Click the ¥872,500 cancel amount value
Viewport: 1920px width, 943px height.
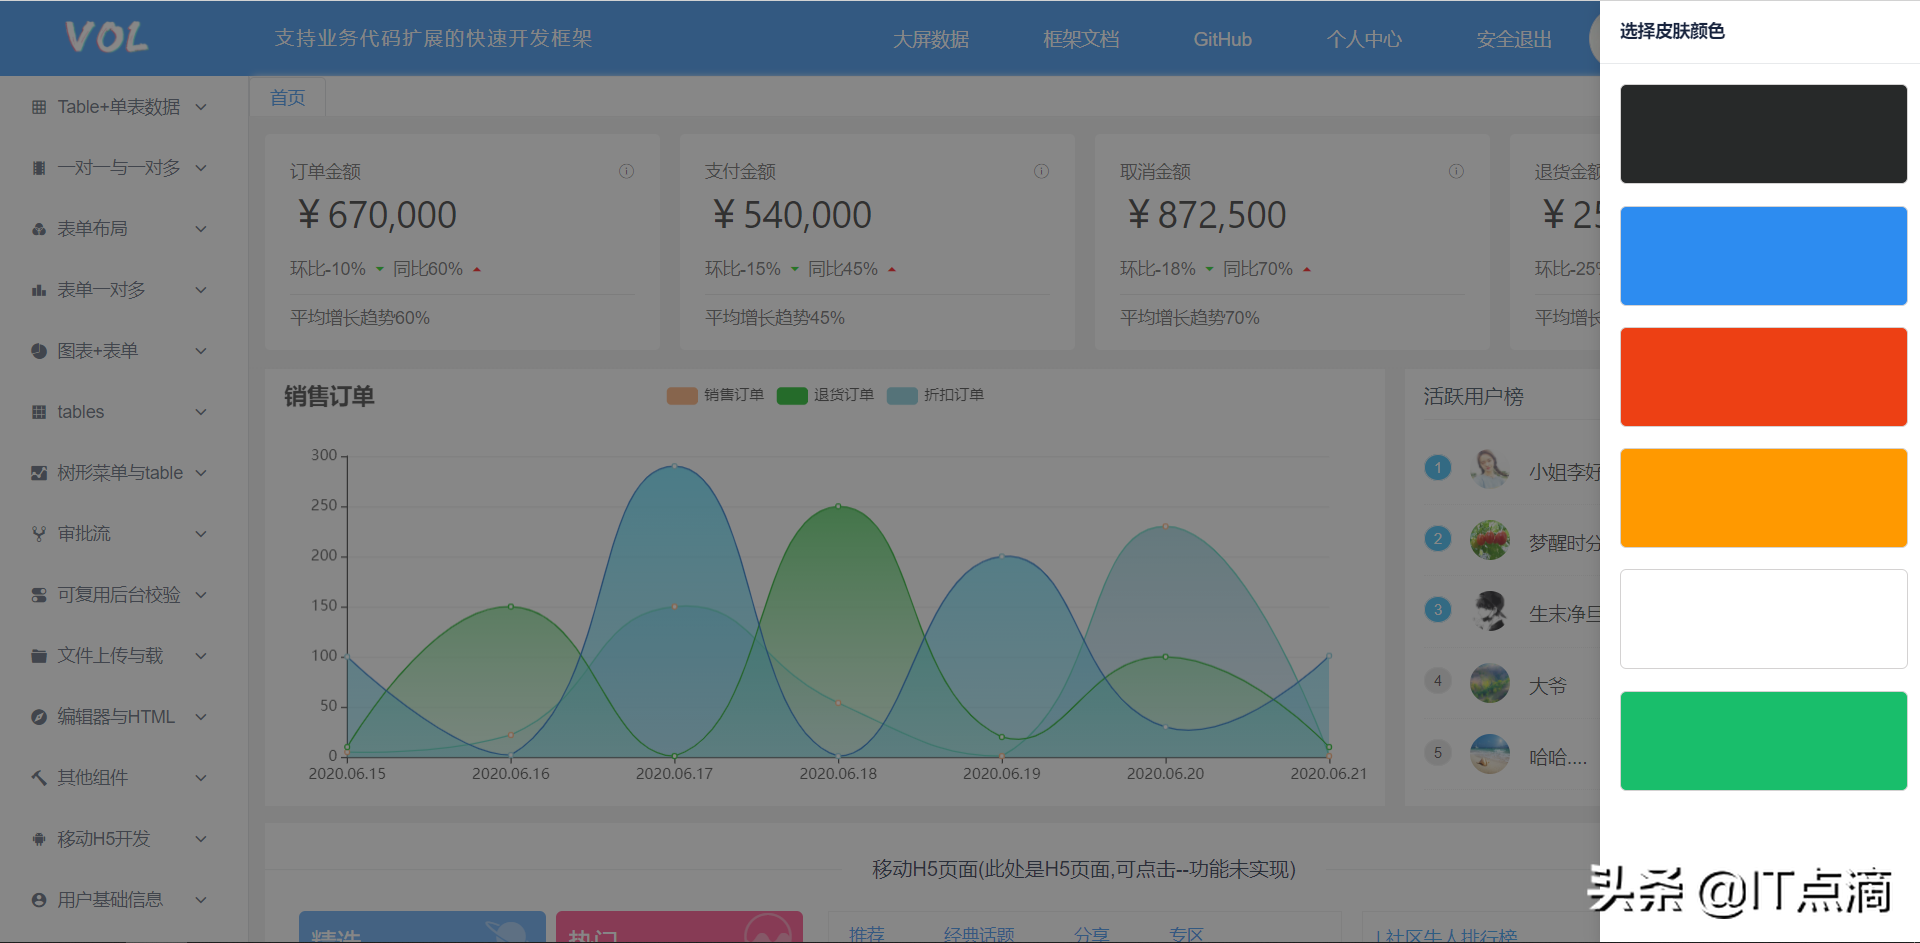(x=1207, y=215)
